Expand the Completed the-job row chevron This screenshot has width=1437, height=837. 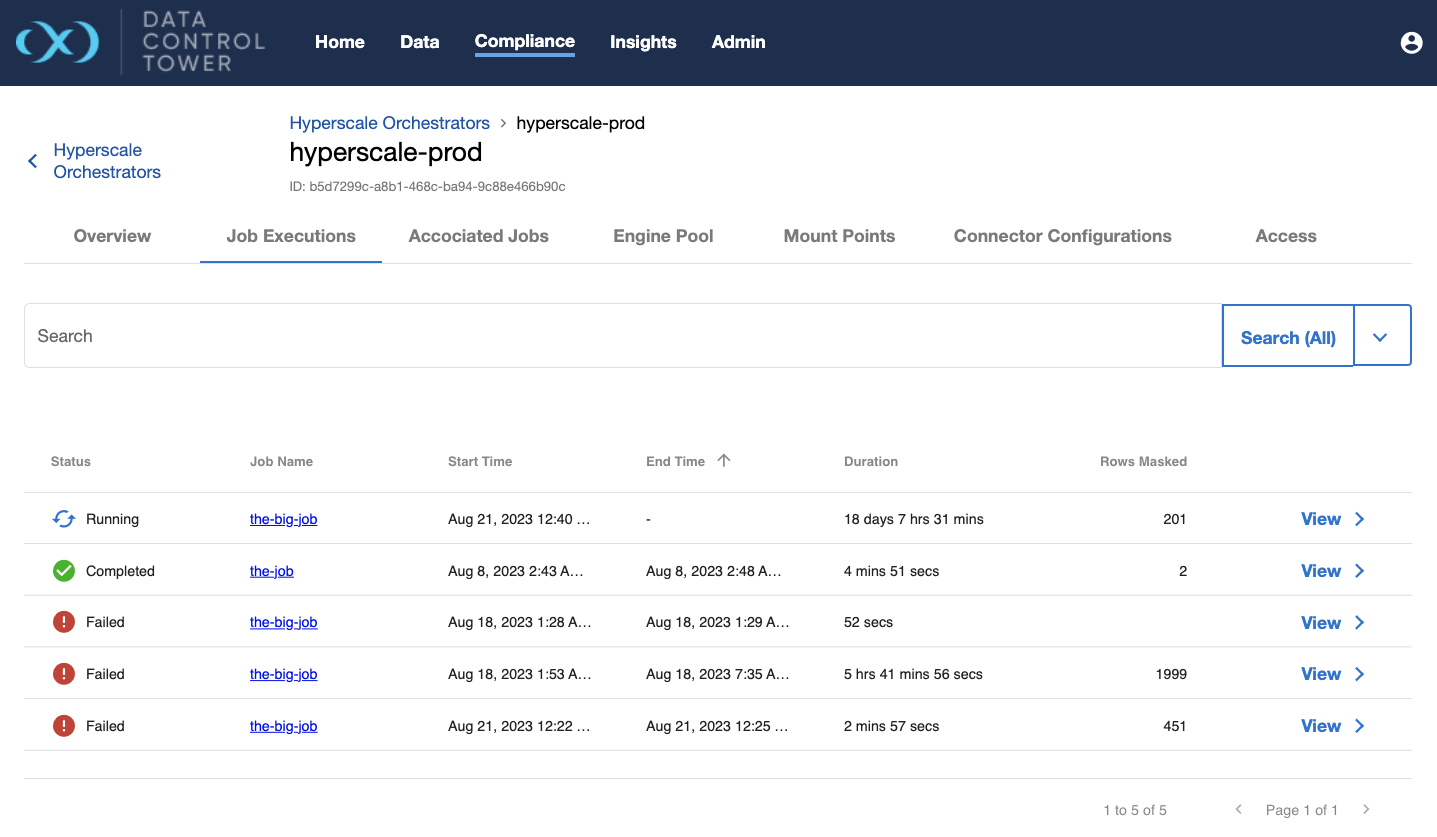[x=1360, y=571]
